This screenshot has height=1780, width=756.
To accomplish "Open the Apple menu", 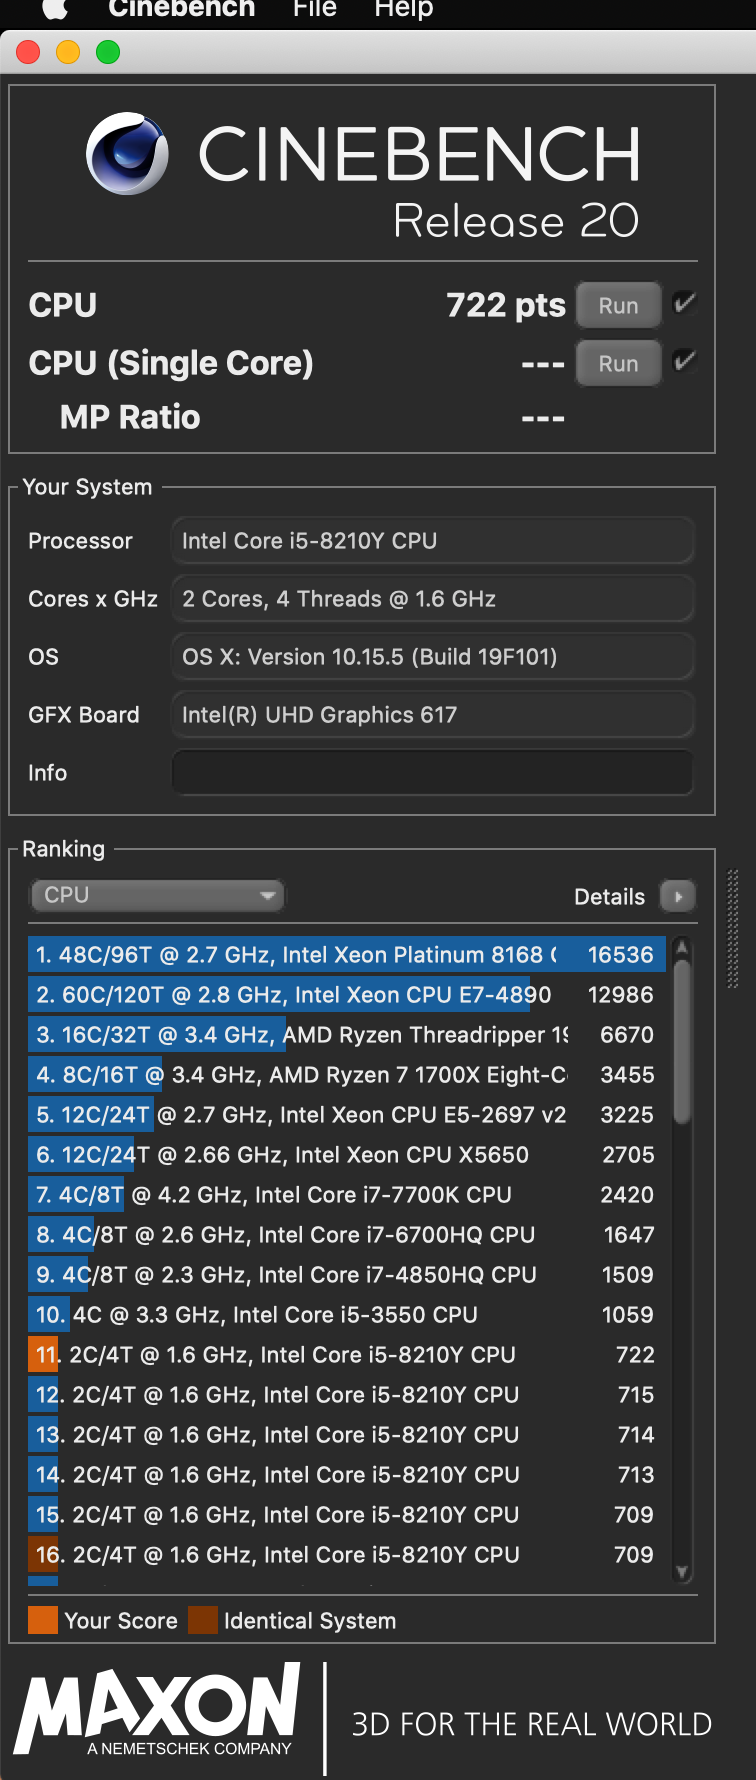I will [55, 9].
